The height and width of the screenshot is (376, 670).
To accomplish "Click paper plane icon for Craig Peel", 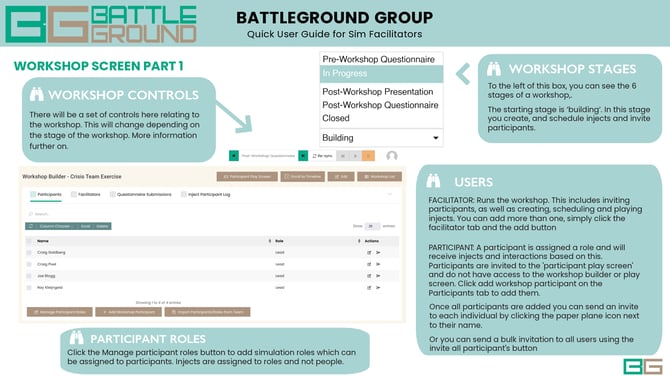I will click(378, 264).
